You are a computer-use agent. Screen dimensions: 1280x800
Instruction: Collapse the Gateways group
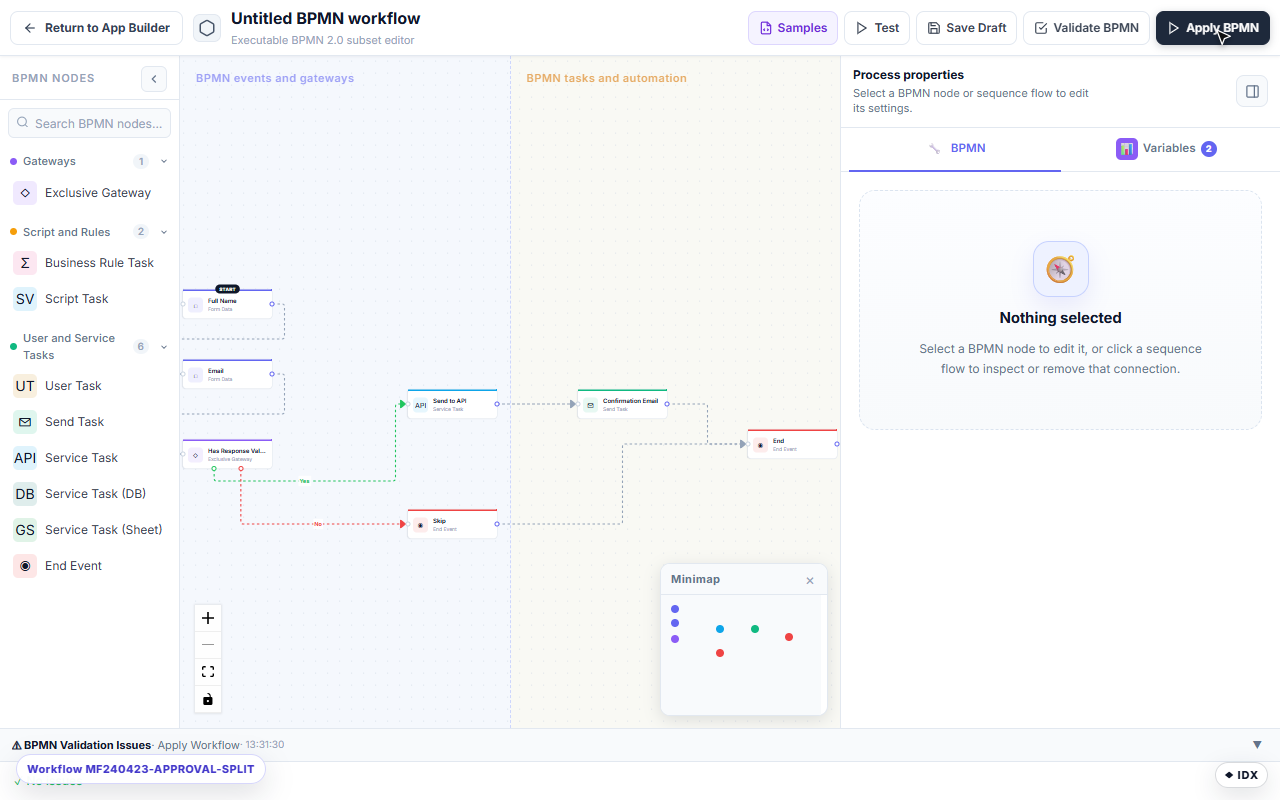(164, 161)
